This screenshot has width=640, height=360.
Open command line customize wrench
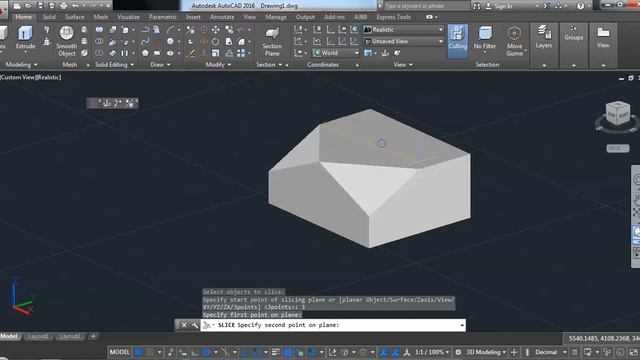tap(195, 325)
